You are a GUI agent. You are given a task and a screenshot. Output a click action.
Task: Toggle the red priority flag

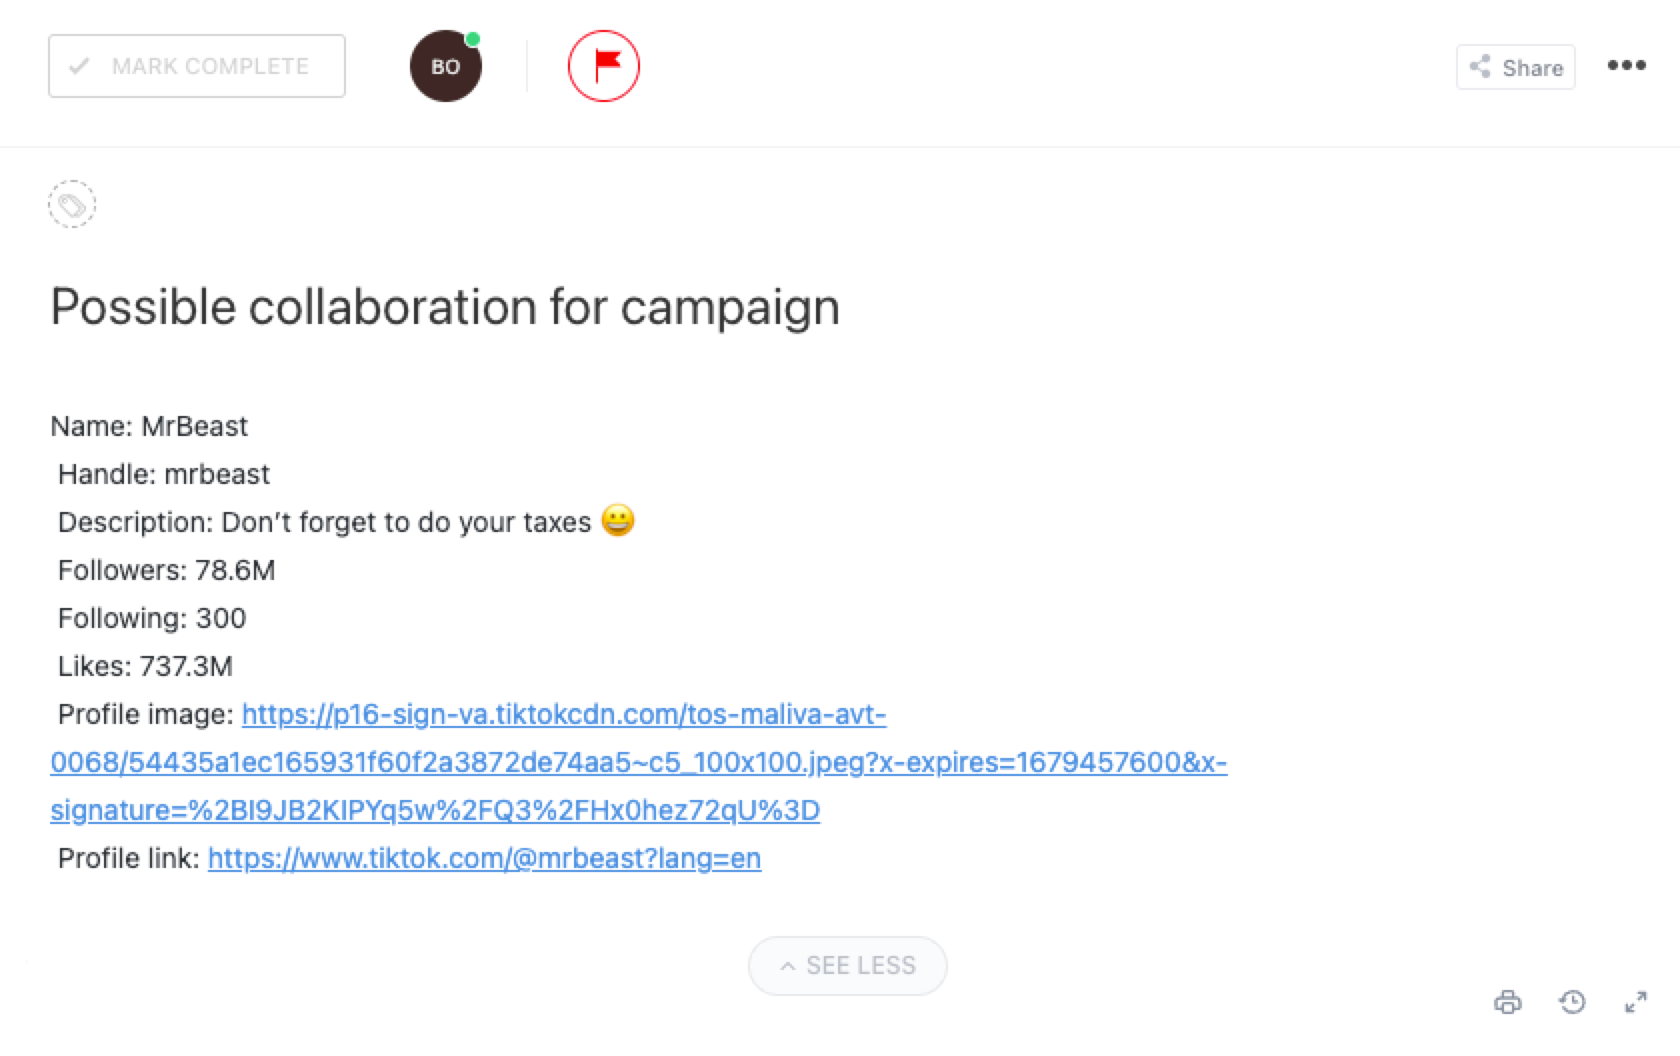(604, 66)
